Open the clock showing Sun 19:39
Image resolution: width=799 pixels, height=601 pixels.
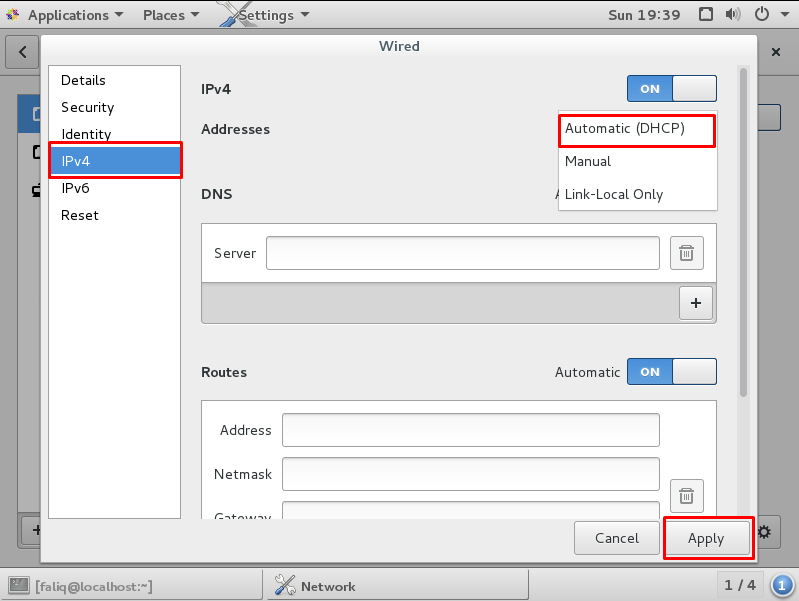point(644,15)
